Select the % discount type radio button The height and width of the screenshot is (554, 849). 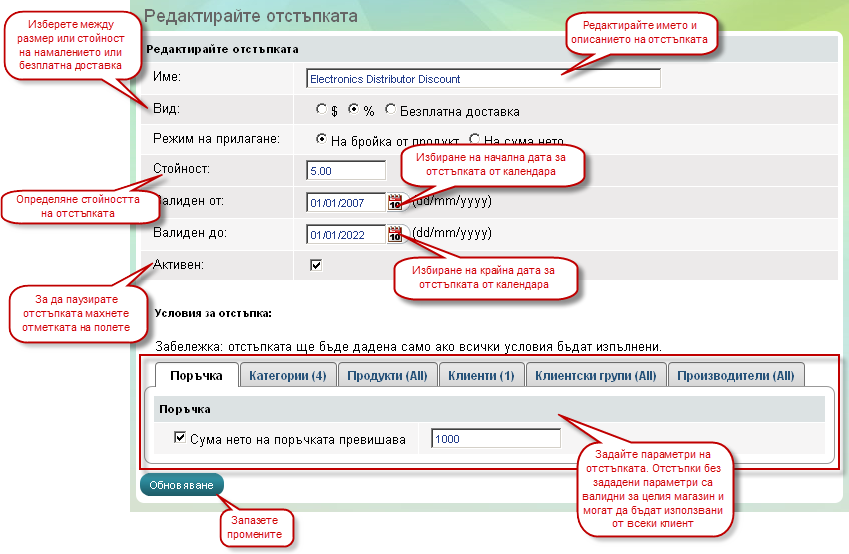[353, 111]
